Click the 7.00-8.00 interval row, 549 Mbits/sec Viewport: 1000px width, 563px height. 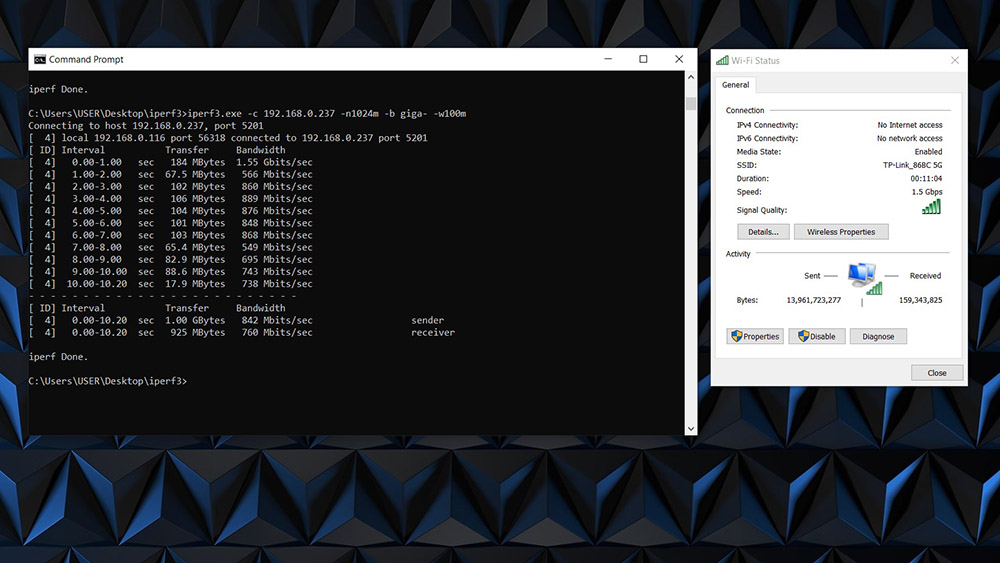tap(170, 247)
